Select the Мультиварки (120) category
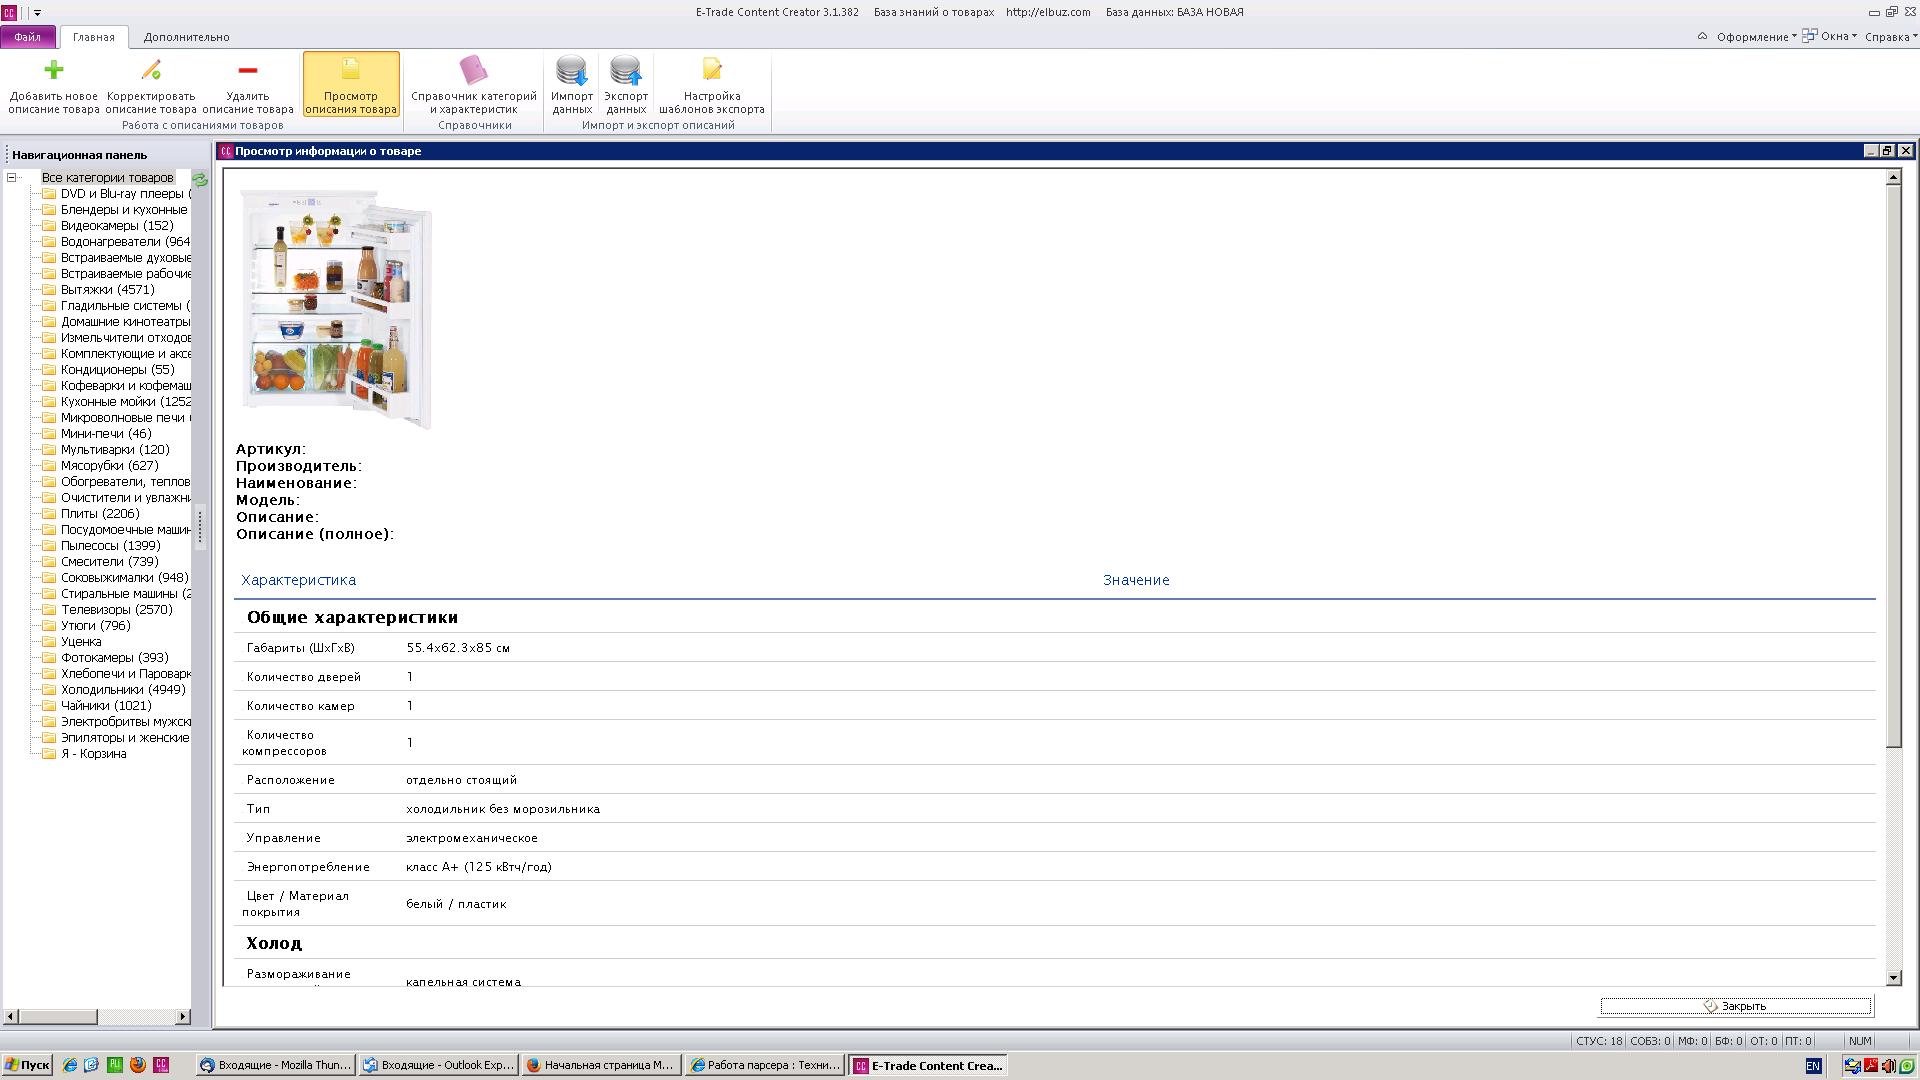The height and width of the screenshot is (1080, 1920). (x=115, y=450)
